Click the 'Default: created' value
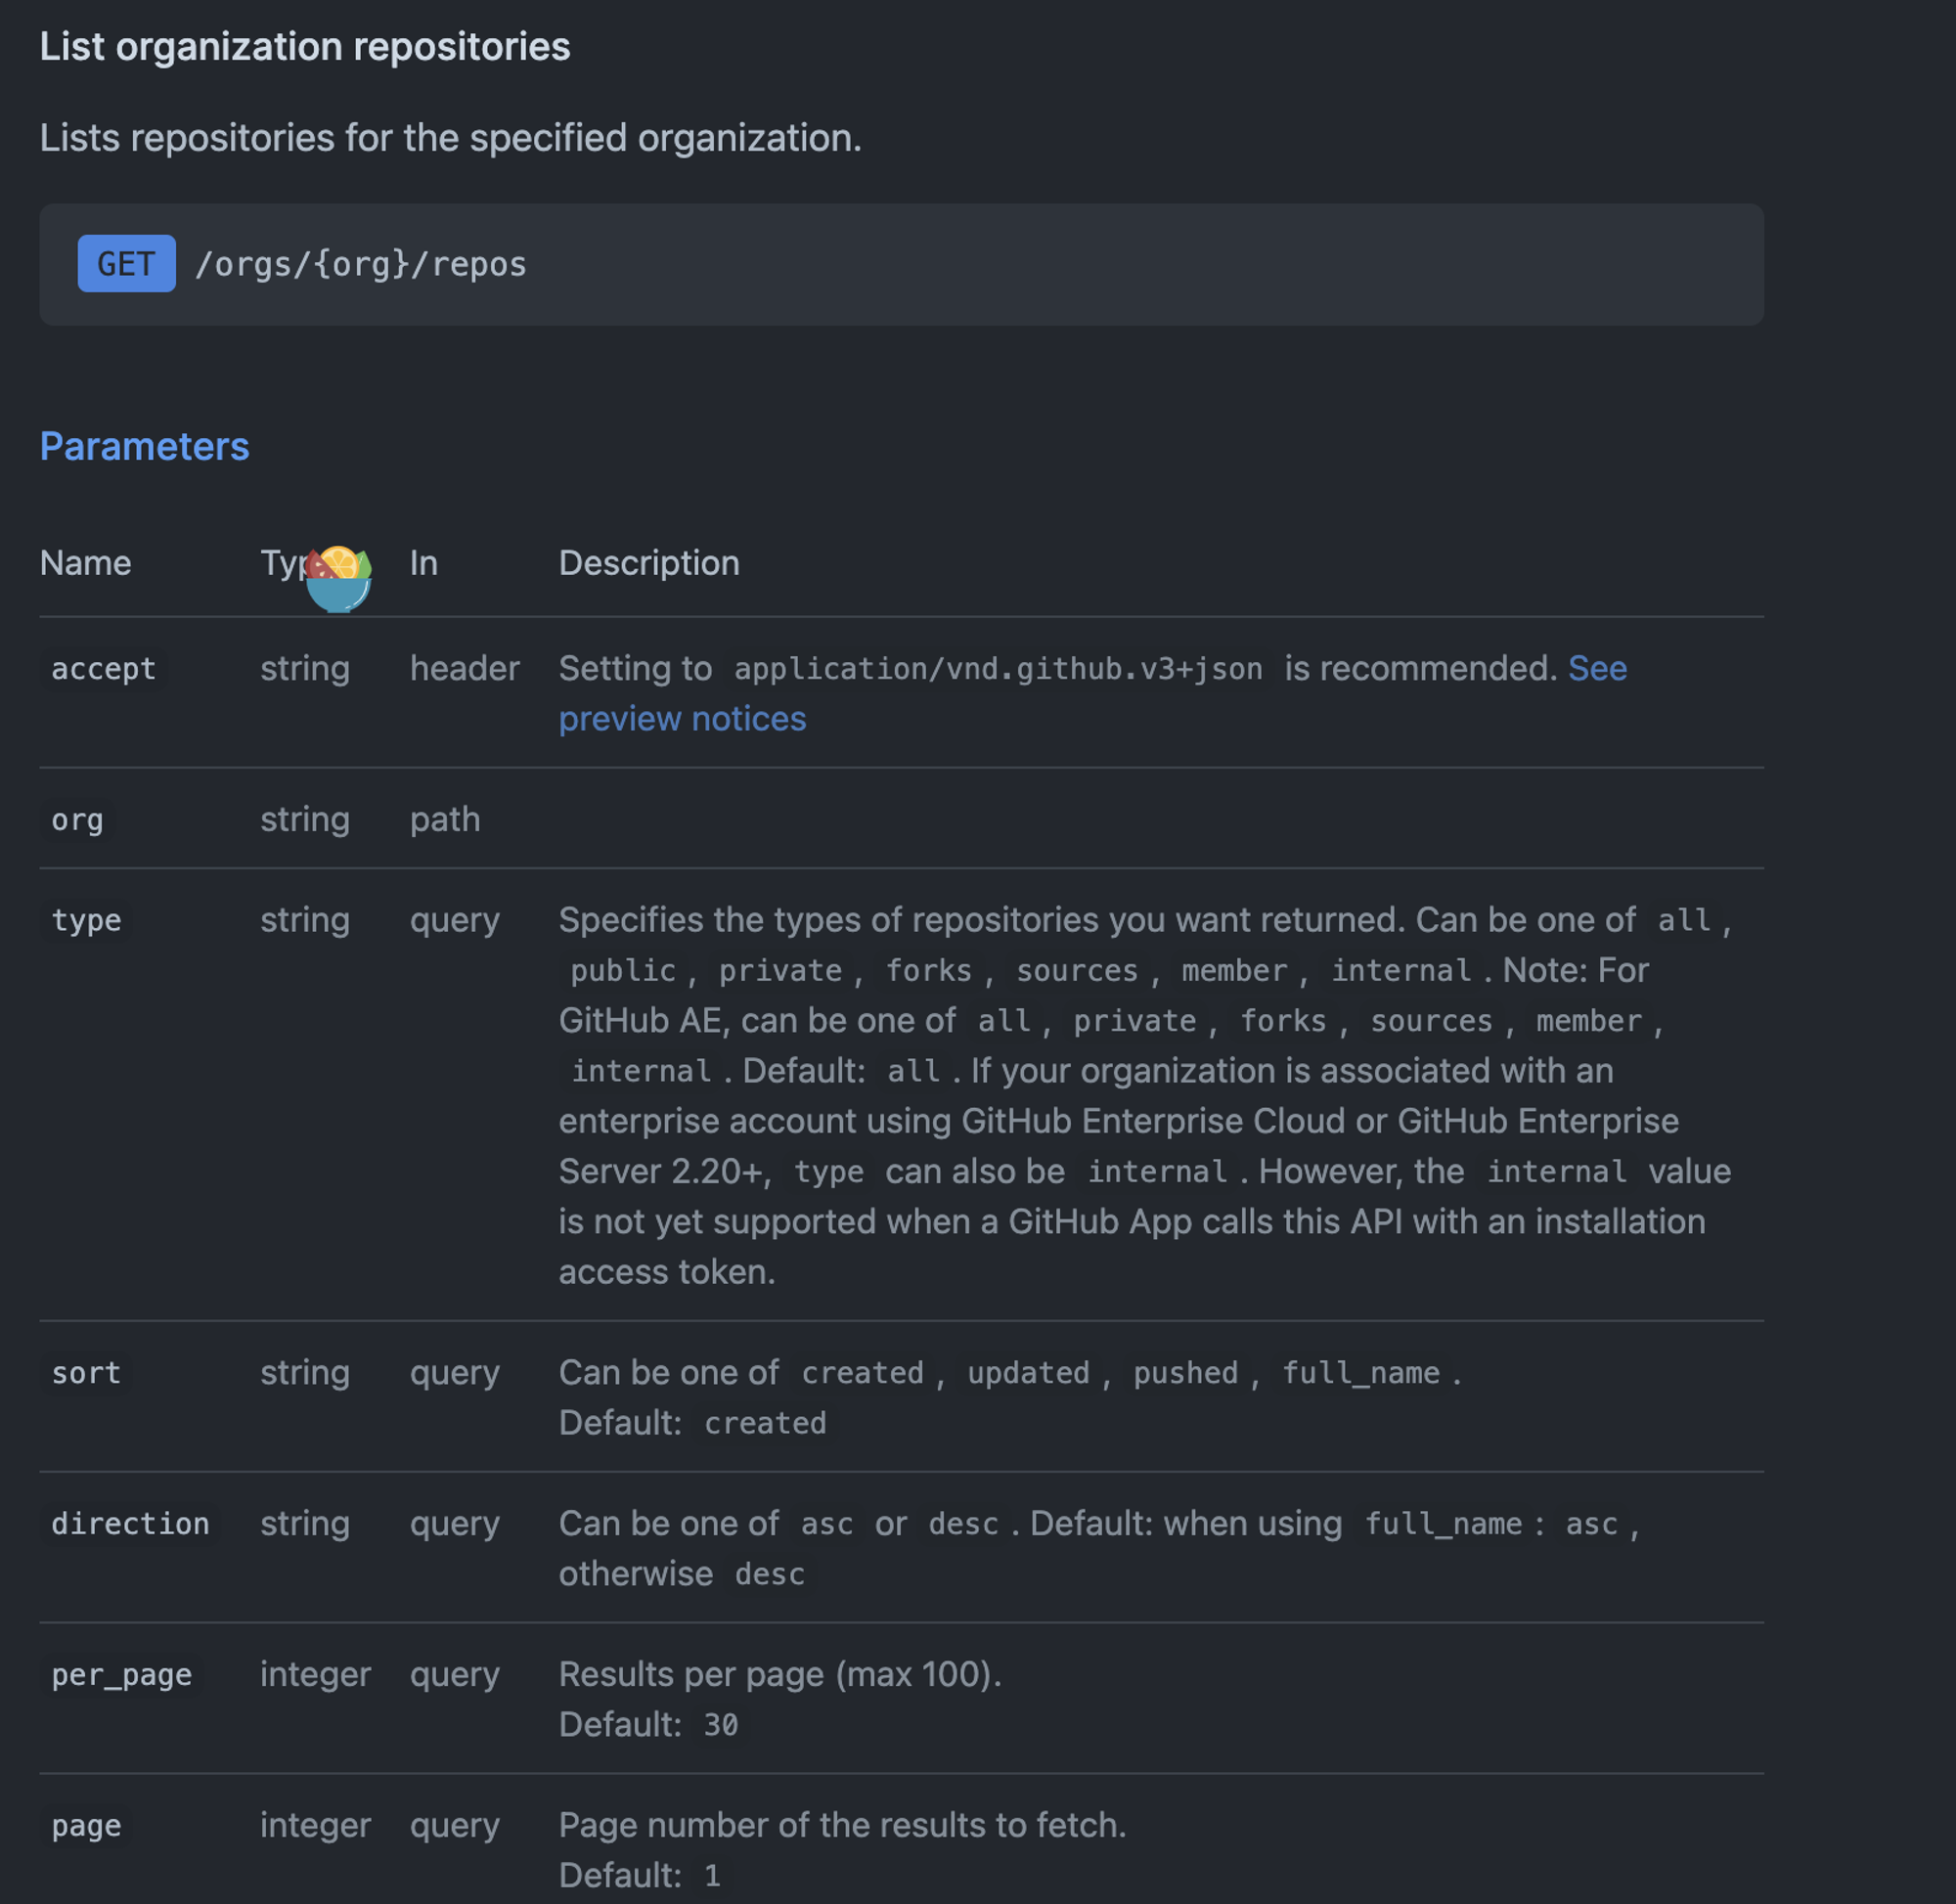 pyautogui.click(x=765, y=1424)
